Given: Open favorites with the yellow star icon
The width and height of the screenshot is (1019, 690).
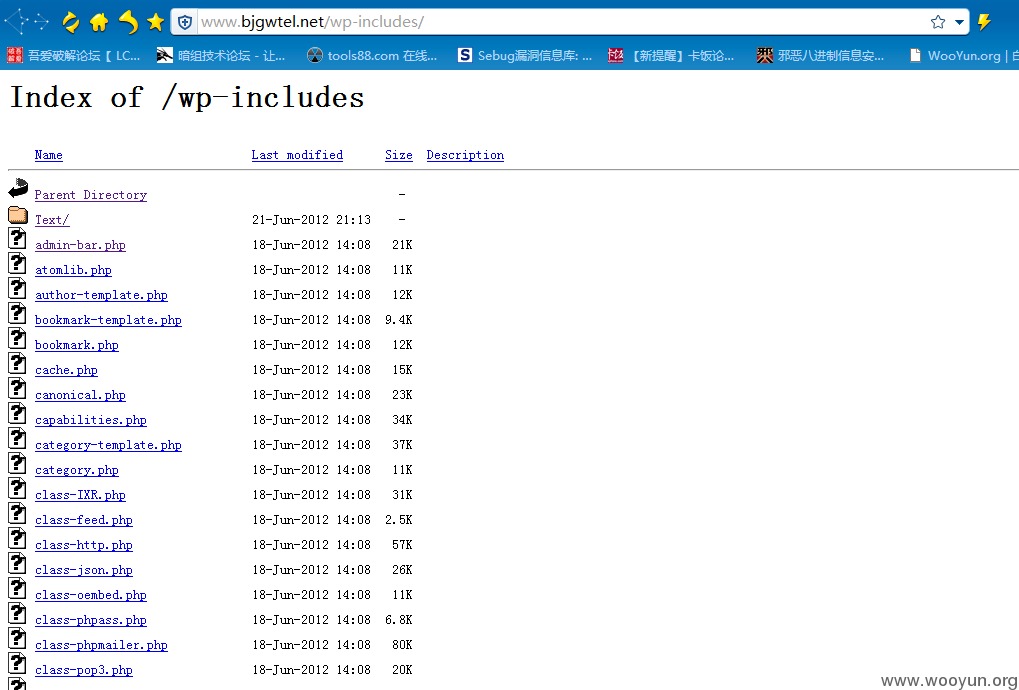Looking at the screenshot, I should click(155, 22).
